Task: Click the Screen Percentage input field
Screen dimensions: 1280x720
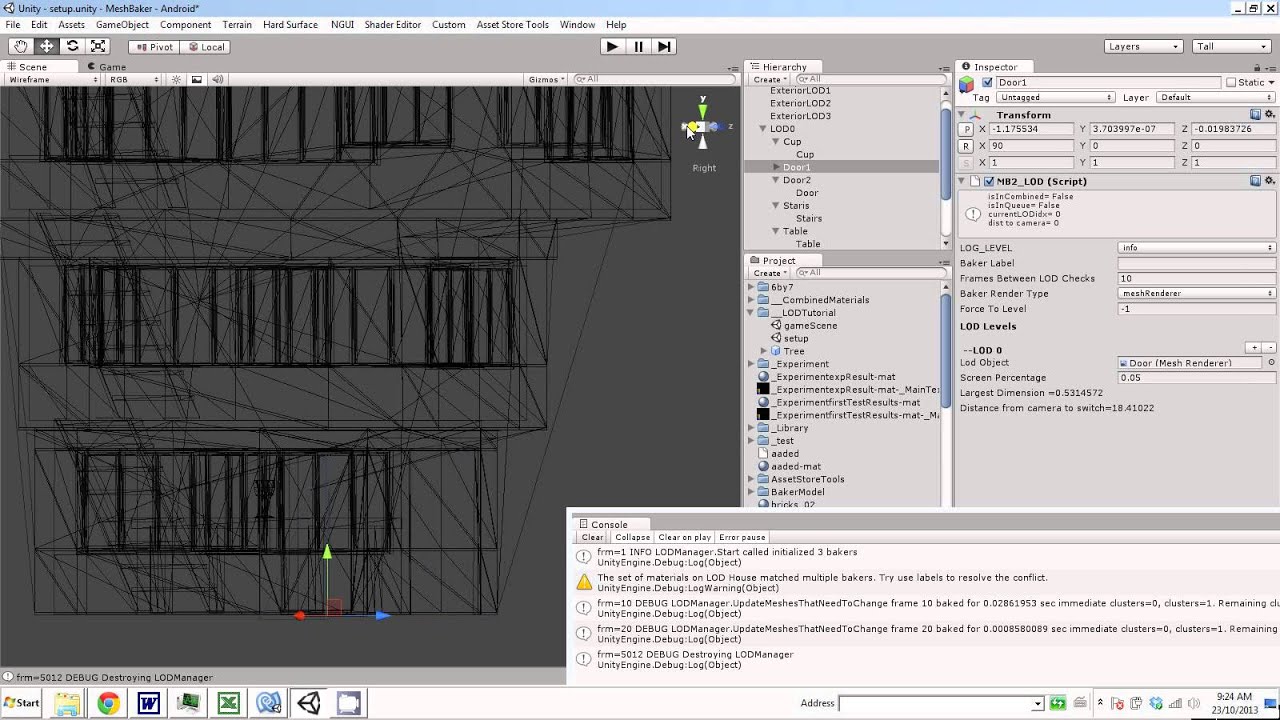Action: click(x=1196, y=378)
